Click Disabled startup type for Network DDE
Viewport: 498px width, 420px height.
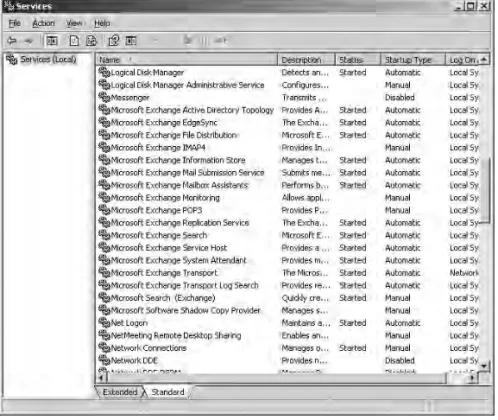400,360
